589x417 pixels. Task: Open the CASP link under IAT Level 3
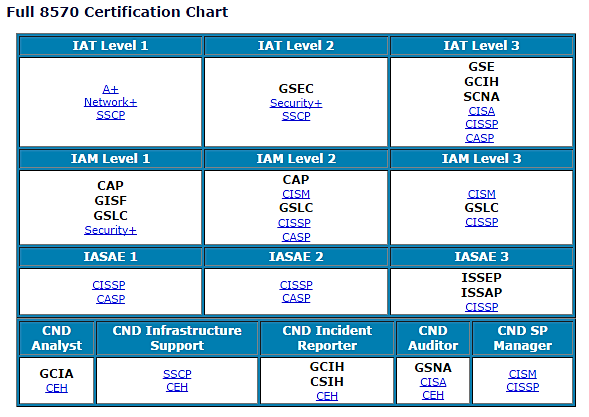point(480,138)
